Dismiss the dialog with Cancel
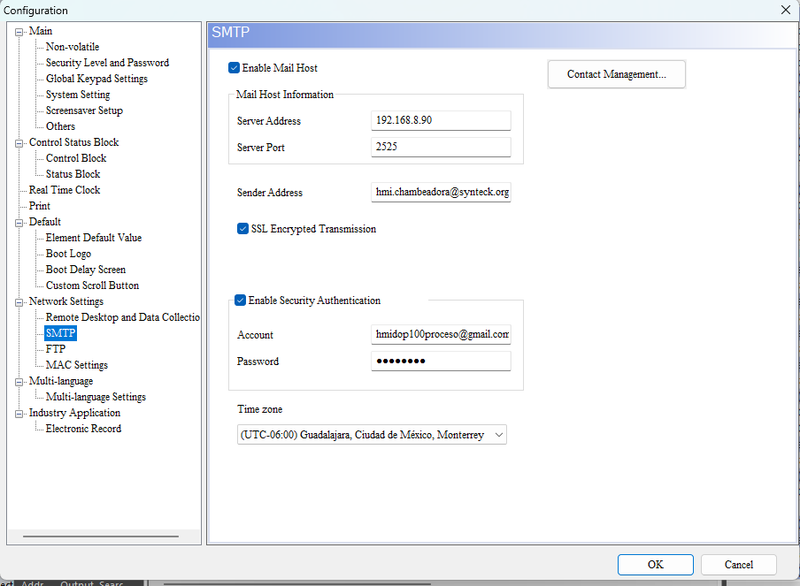Viewport: 800px width, 586px height. click(x=738, y=564)
